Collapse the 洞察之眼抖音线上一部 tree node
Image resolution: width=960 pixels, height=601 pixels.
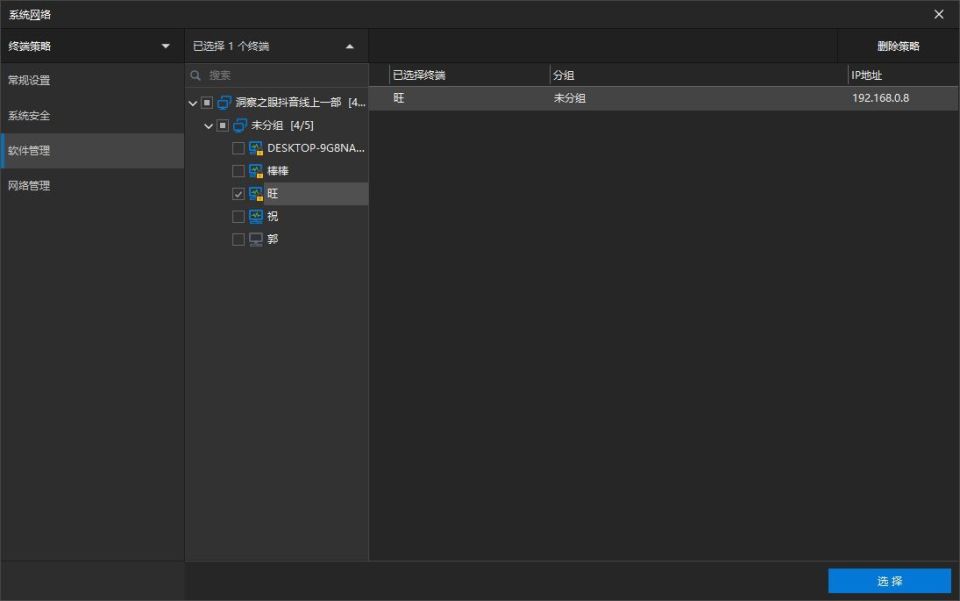[193, 103]
